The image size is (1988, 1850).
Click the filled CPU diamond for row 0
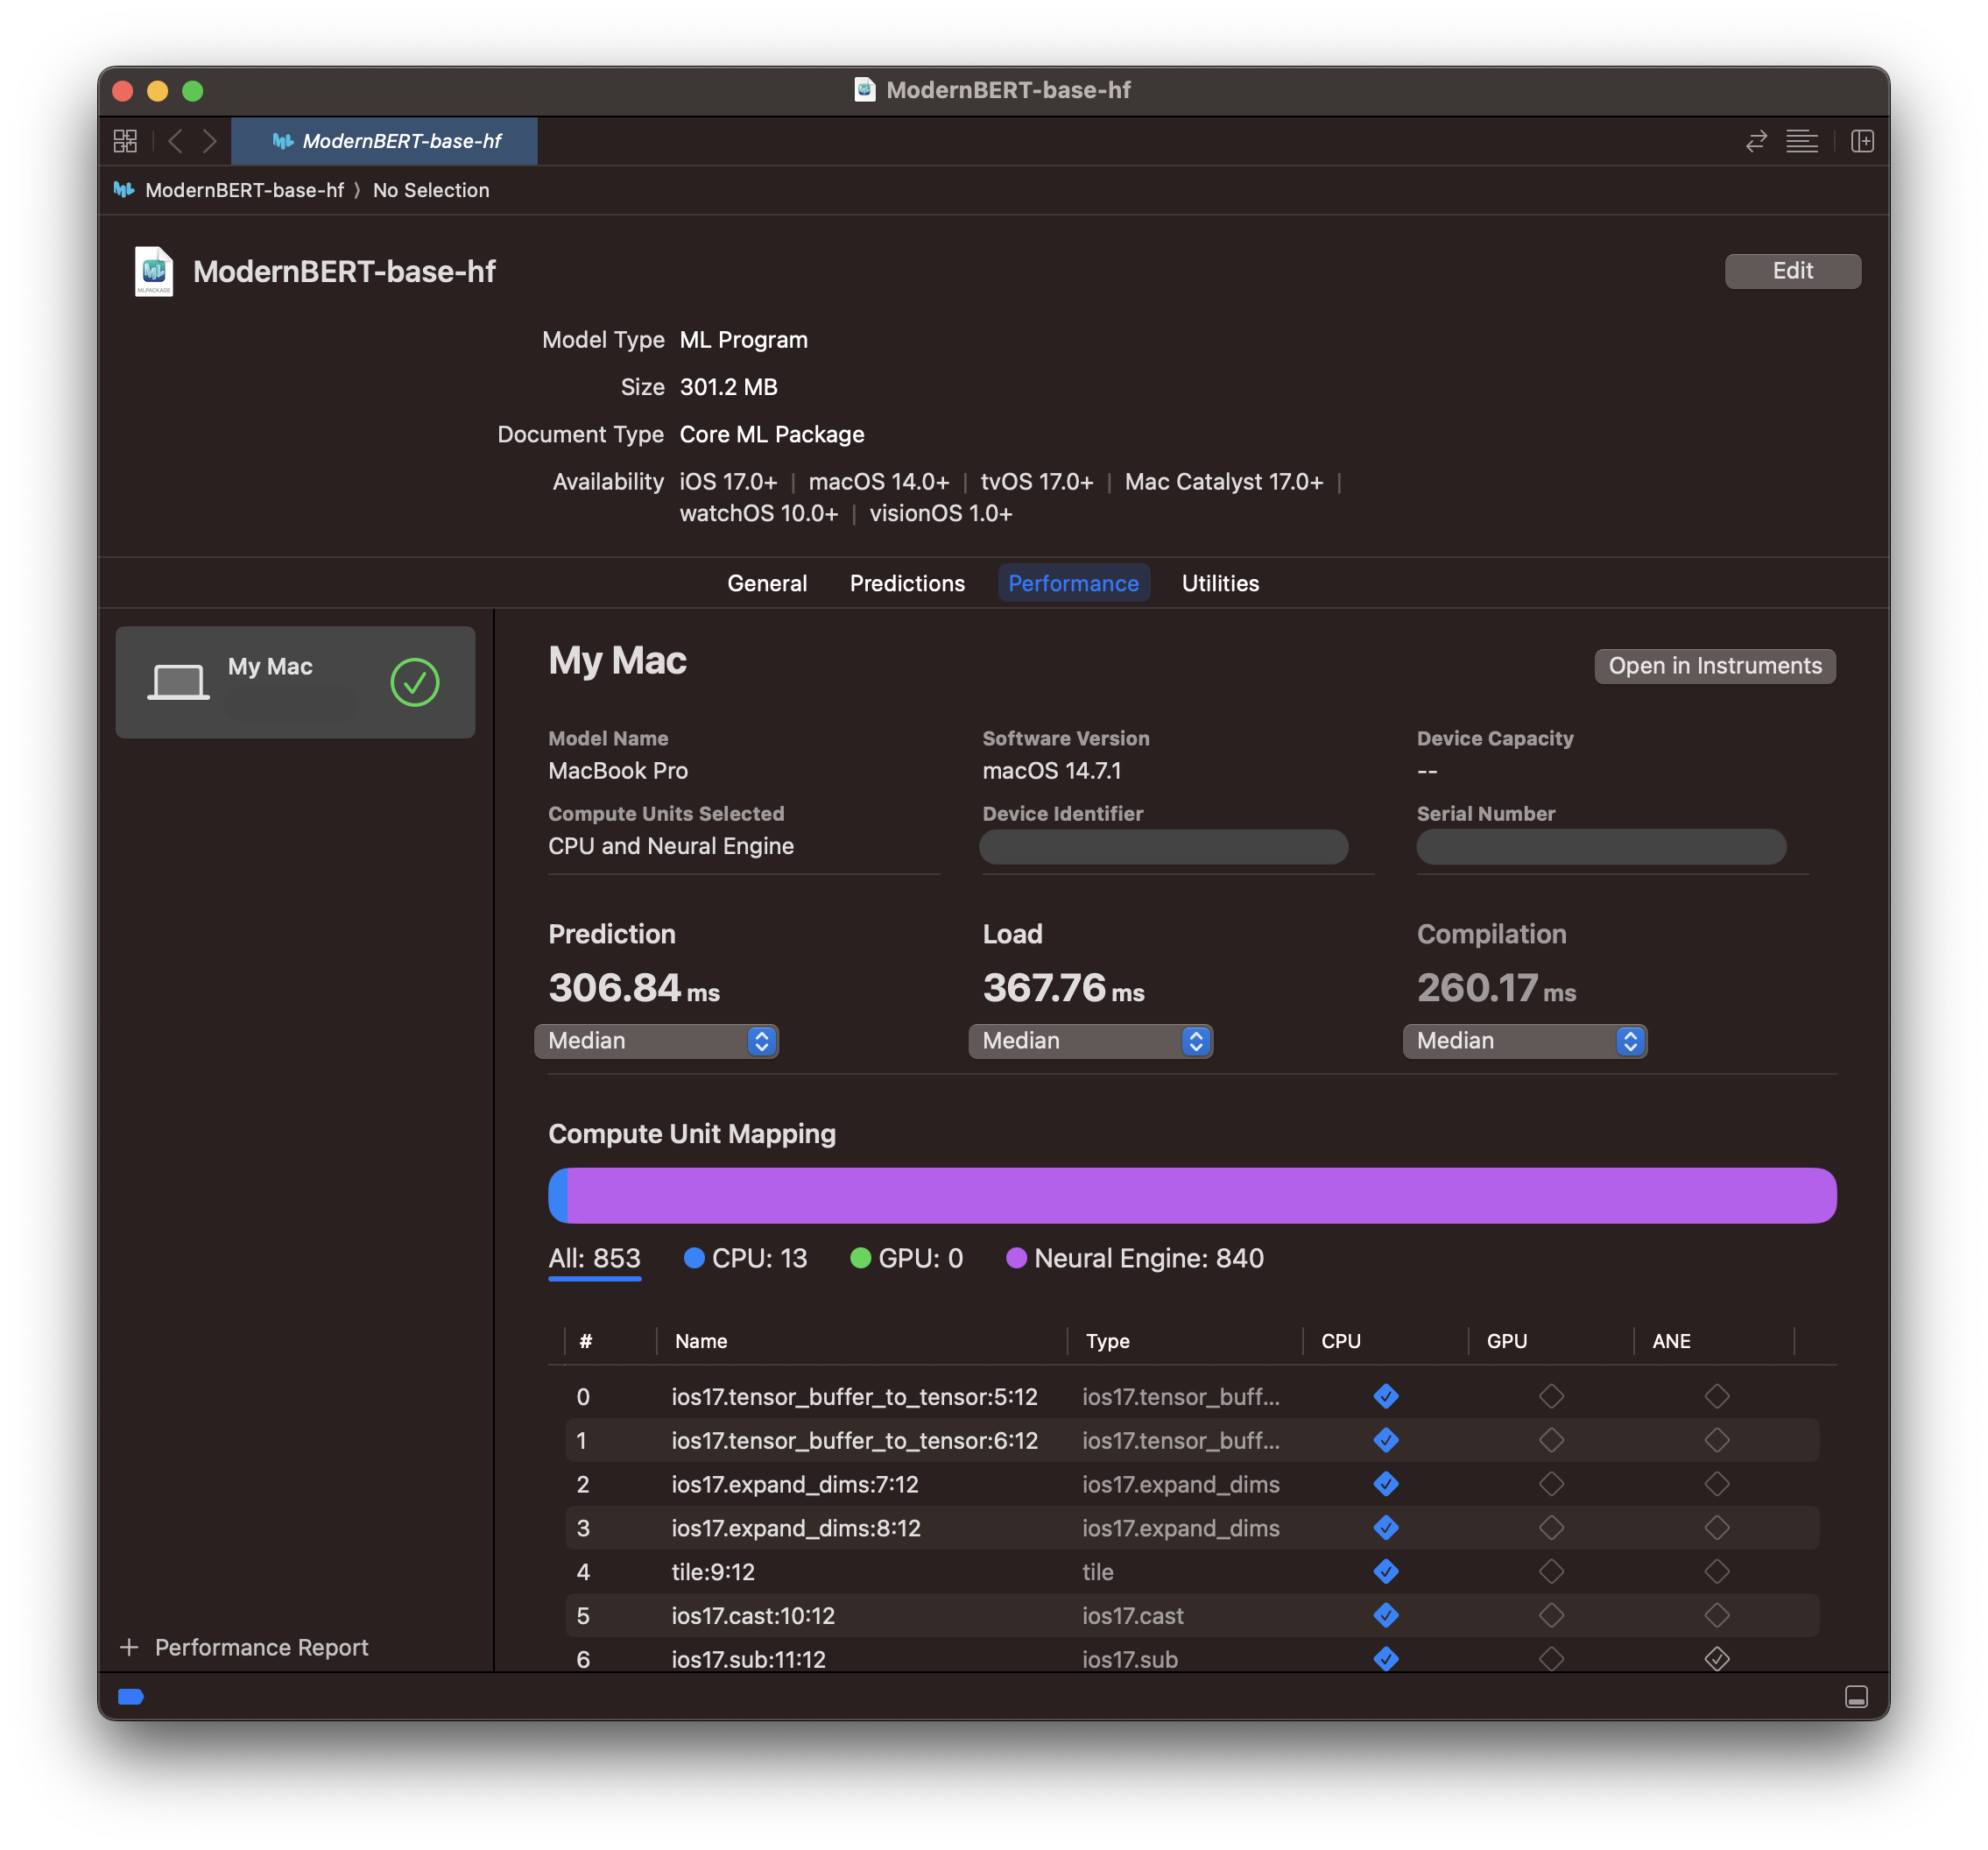coord(1386,1396)
